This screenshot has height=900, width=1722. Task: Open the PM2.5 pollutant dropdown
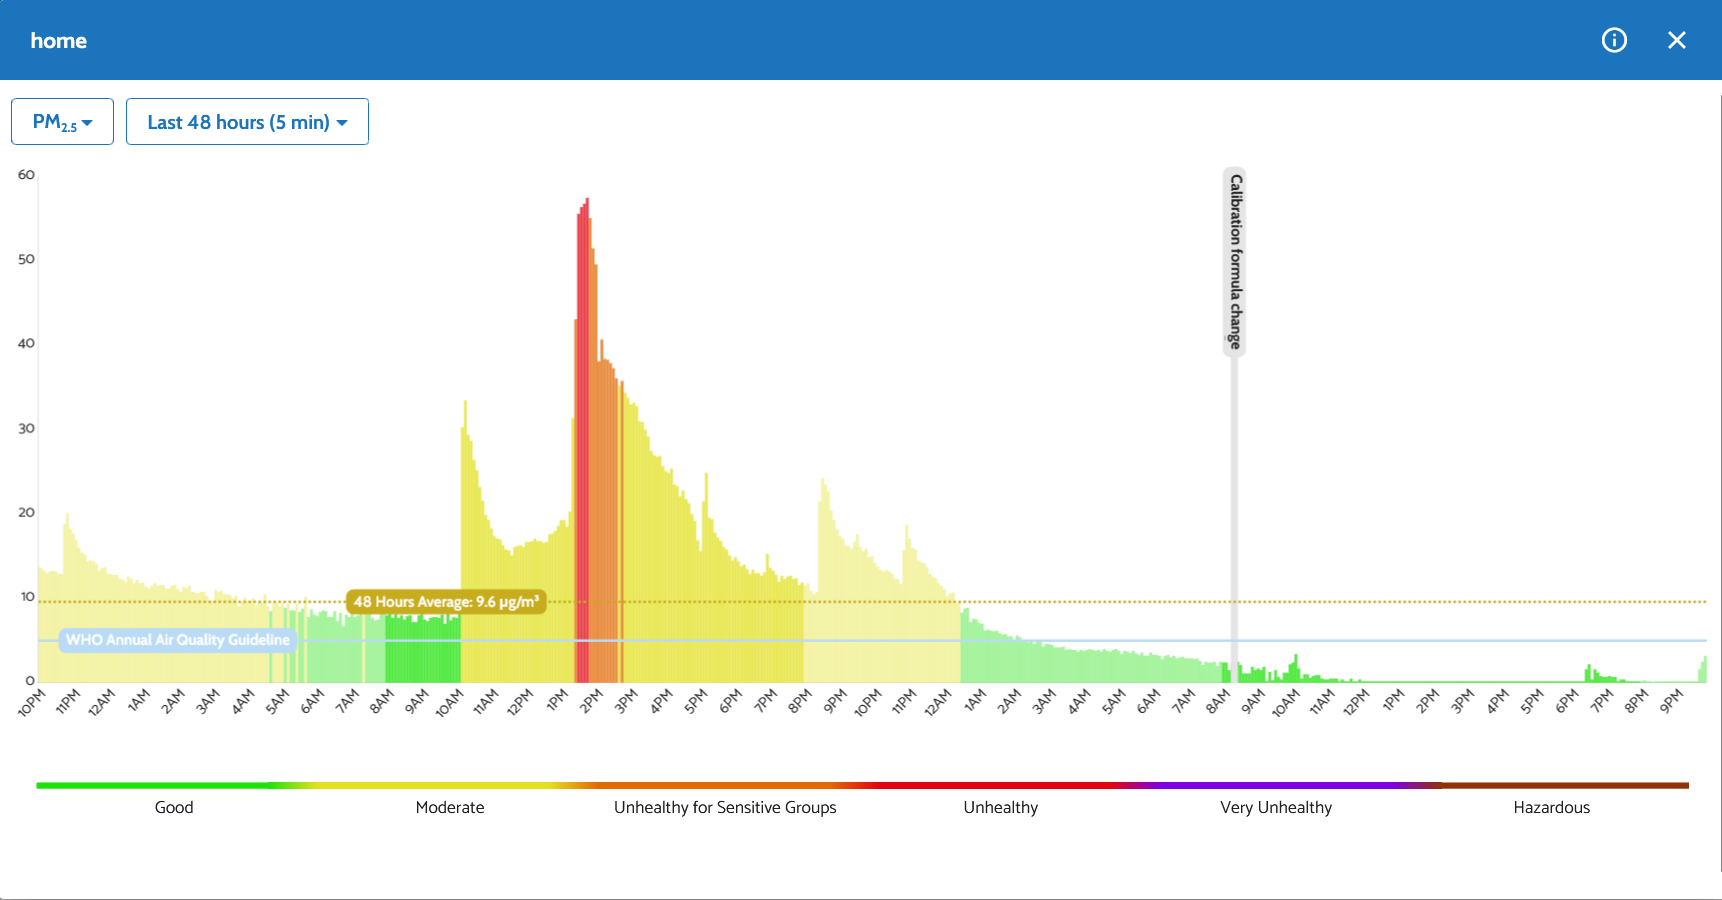(62, 122)
